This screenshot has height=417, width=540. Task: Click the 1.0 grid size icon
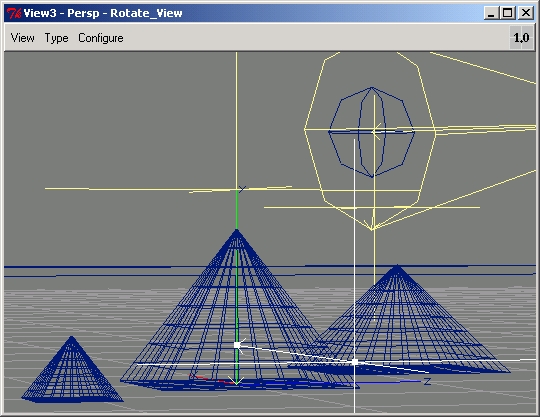pyautogui.click(x=521, y=38)
